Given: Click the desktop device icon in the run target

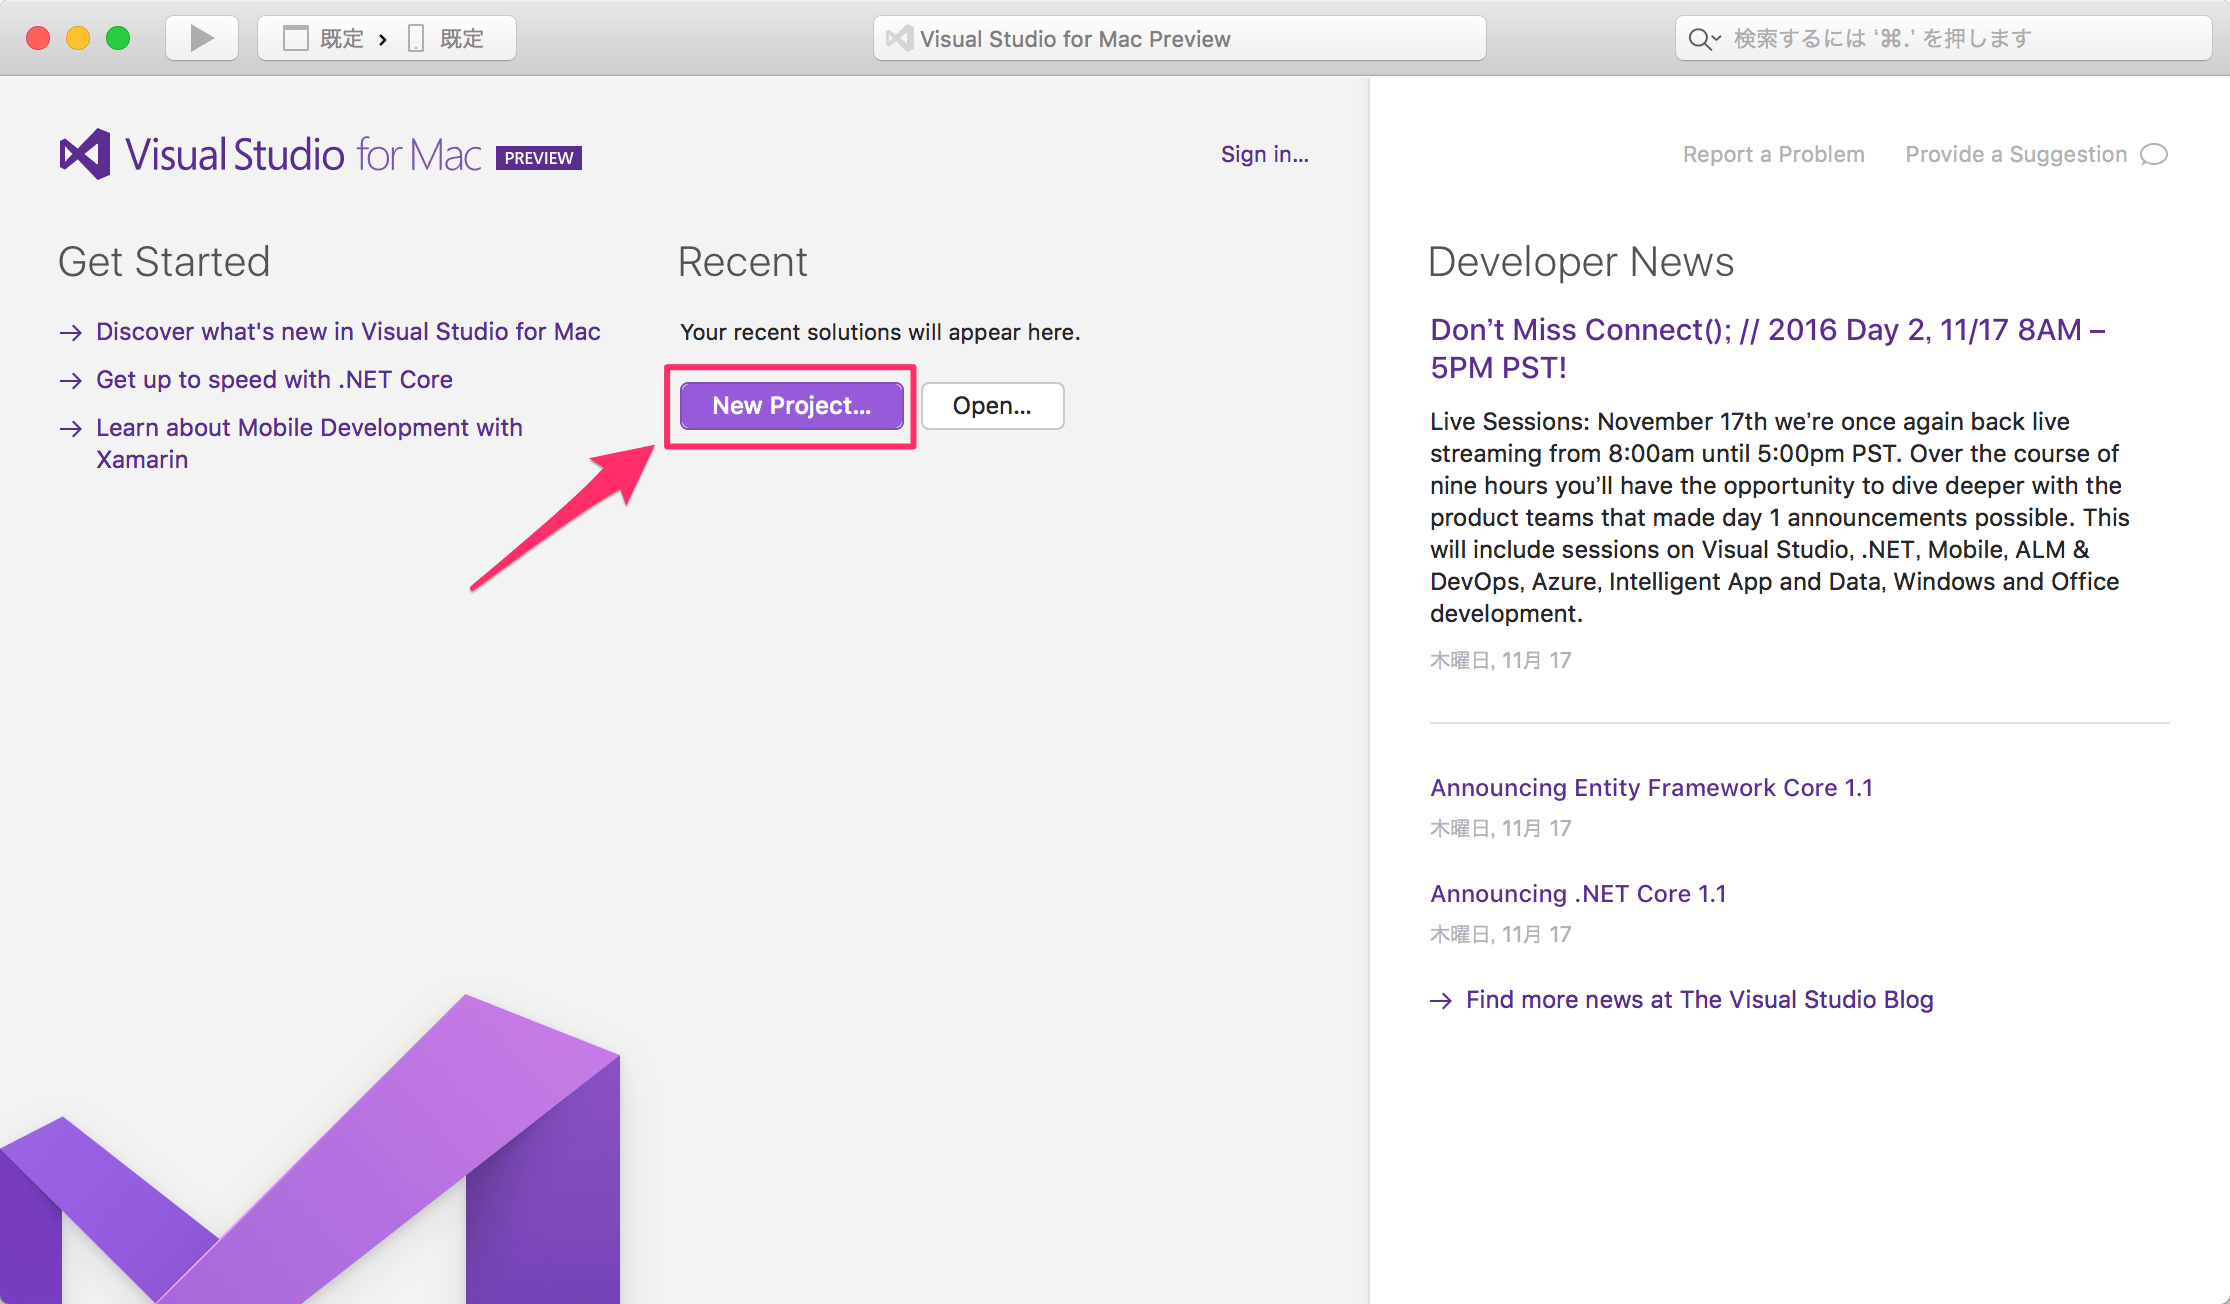Looking at the screenshot, I should (x=296, y=38).
